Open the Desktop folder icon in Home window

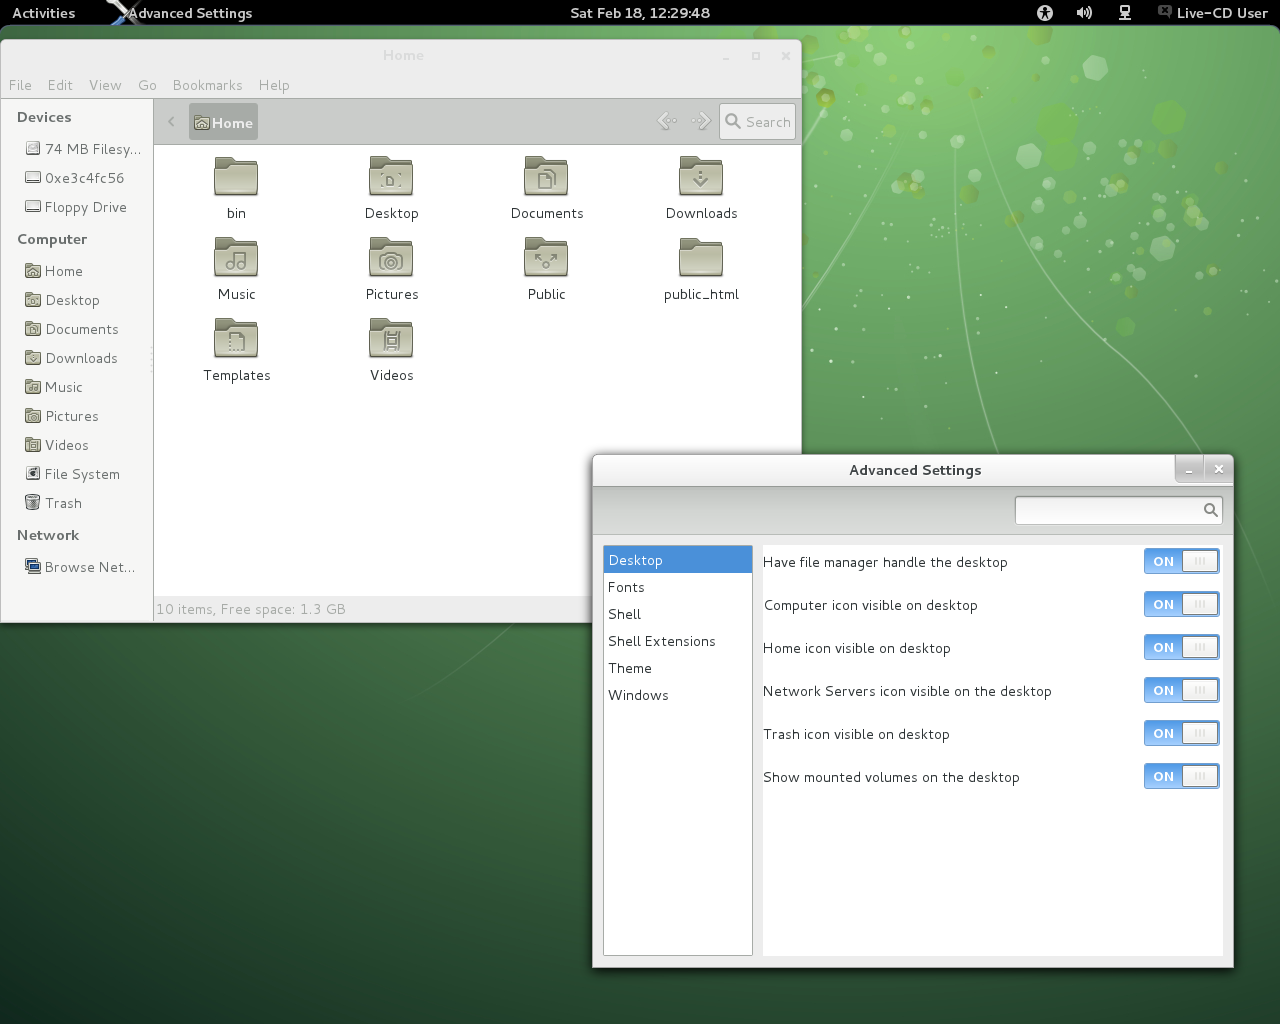[391, 177]
